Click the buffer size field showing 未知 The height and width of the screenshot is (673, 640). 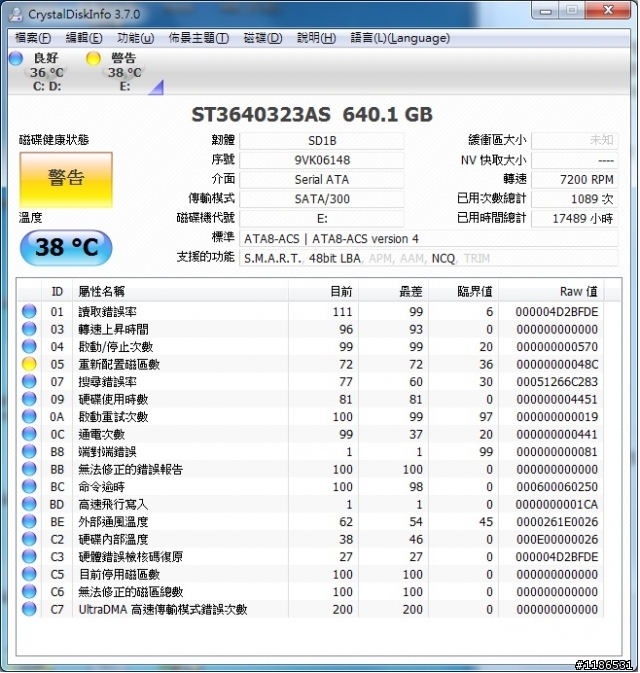(x=575, y=140)
